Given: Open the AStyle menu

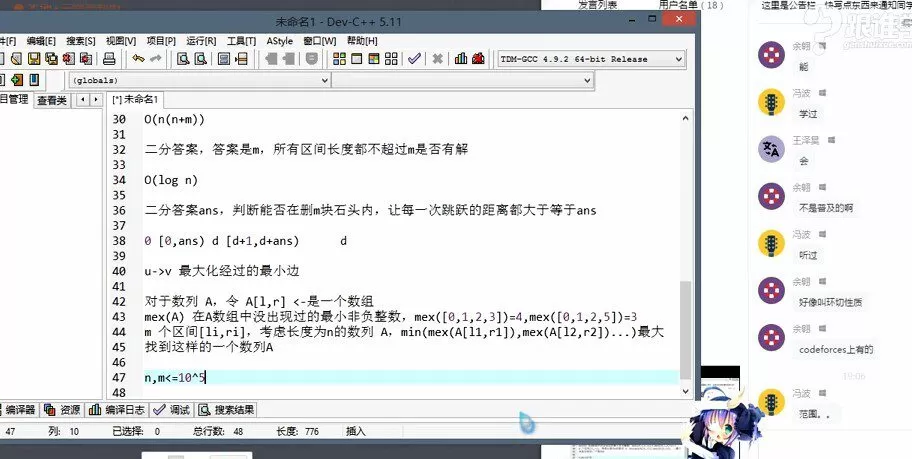Looking at the screenshot, I should [x=280, y=41].
